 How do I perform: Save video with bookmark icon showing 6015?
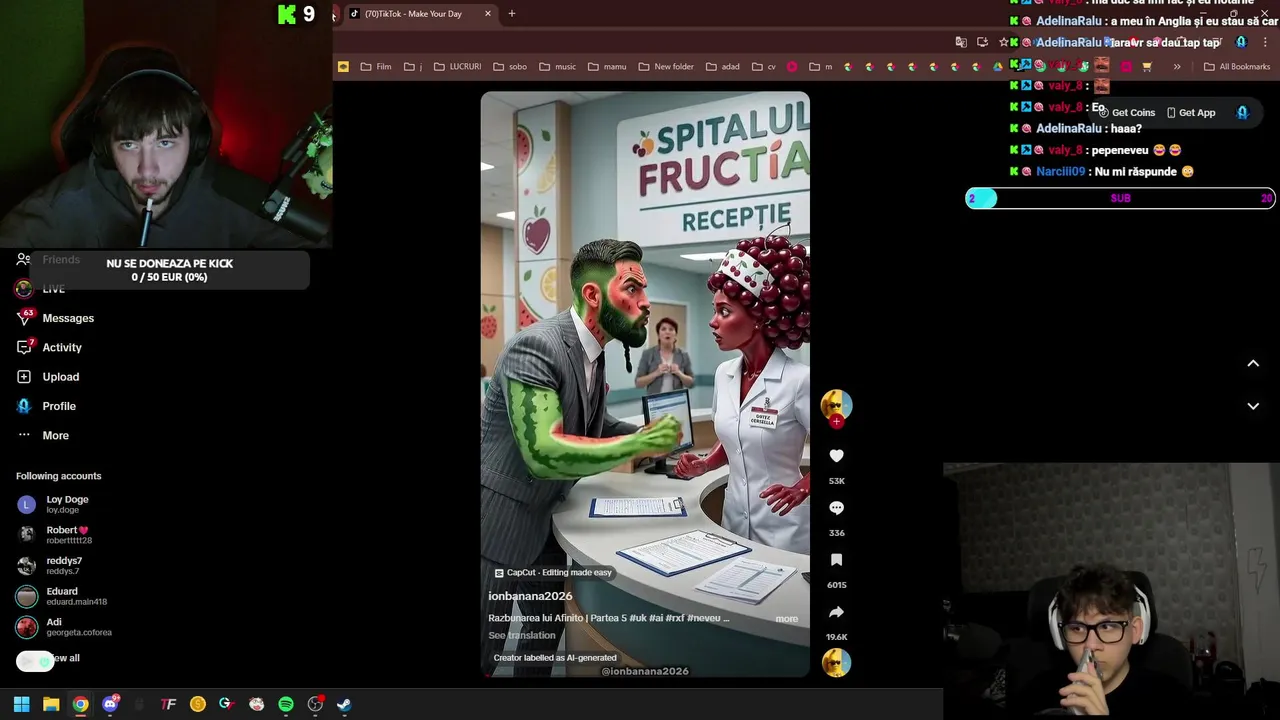coord(836,560)
